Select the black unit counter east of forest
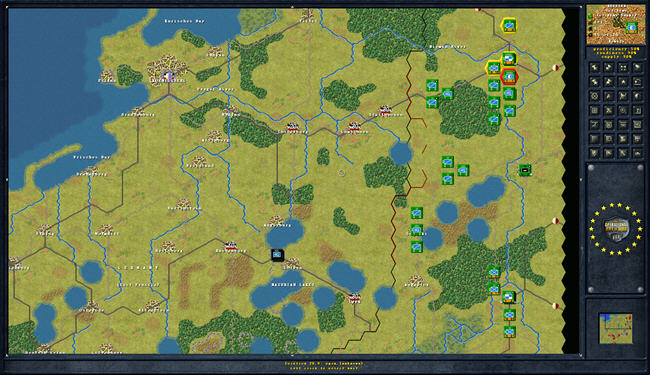This screenshot has width=650, height=375. coord(525,170)
